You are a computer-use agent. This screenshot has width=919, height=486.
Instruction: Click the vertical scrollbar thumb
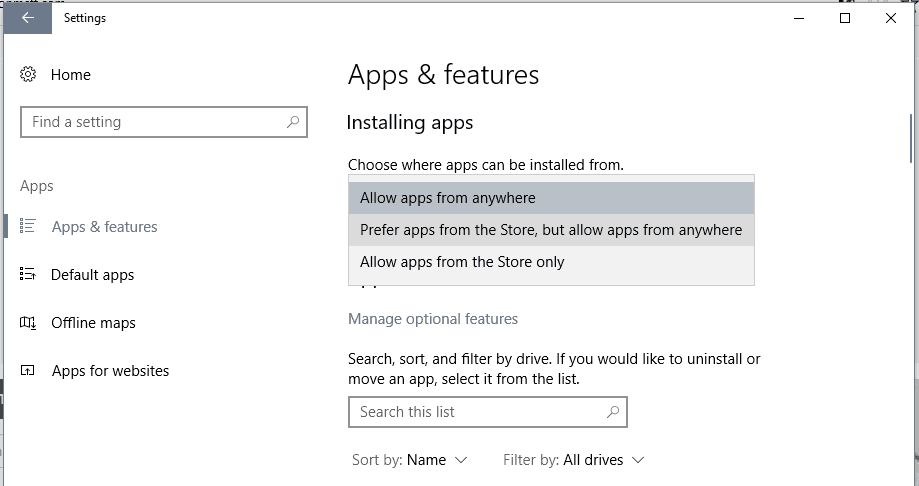(911, 138)
